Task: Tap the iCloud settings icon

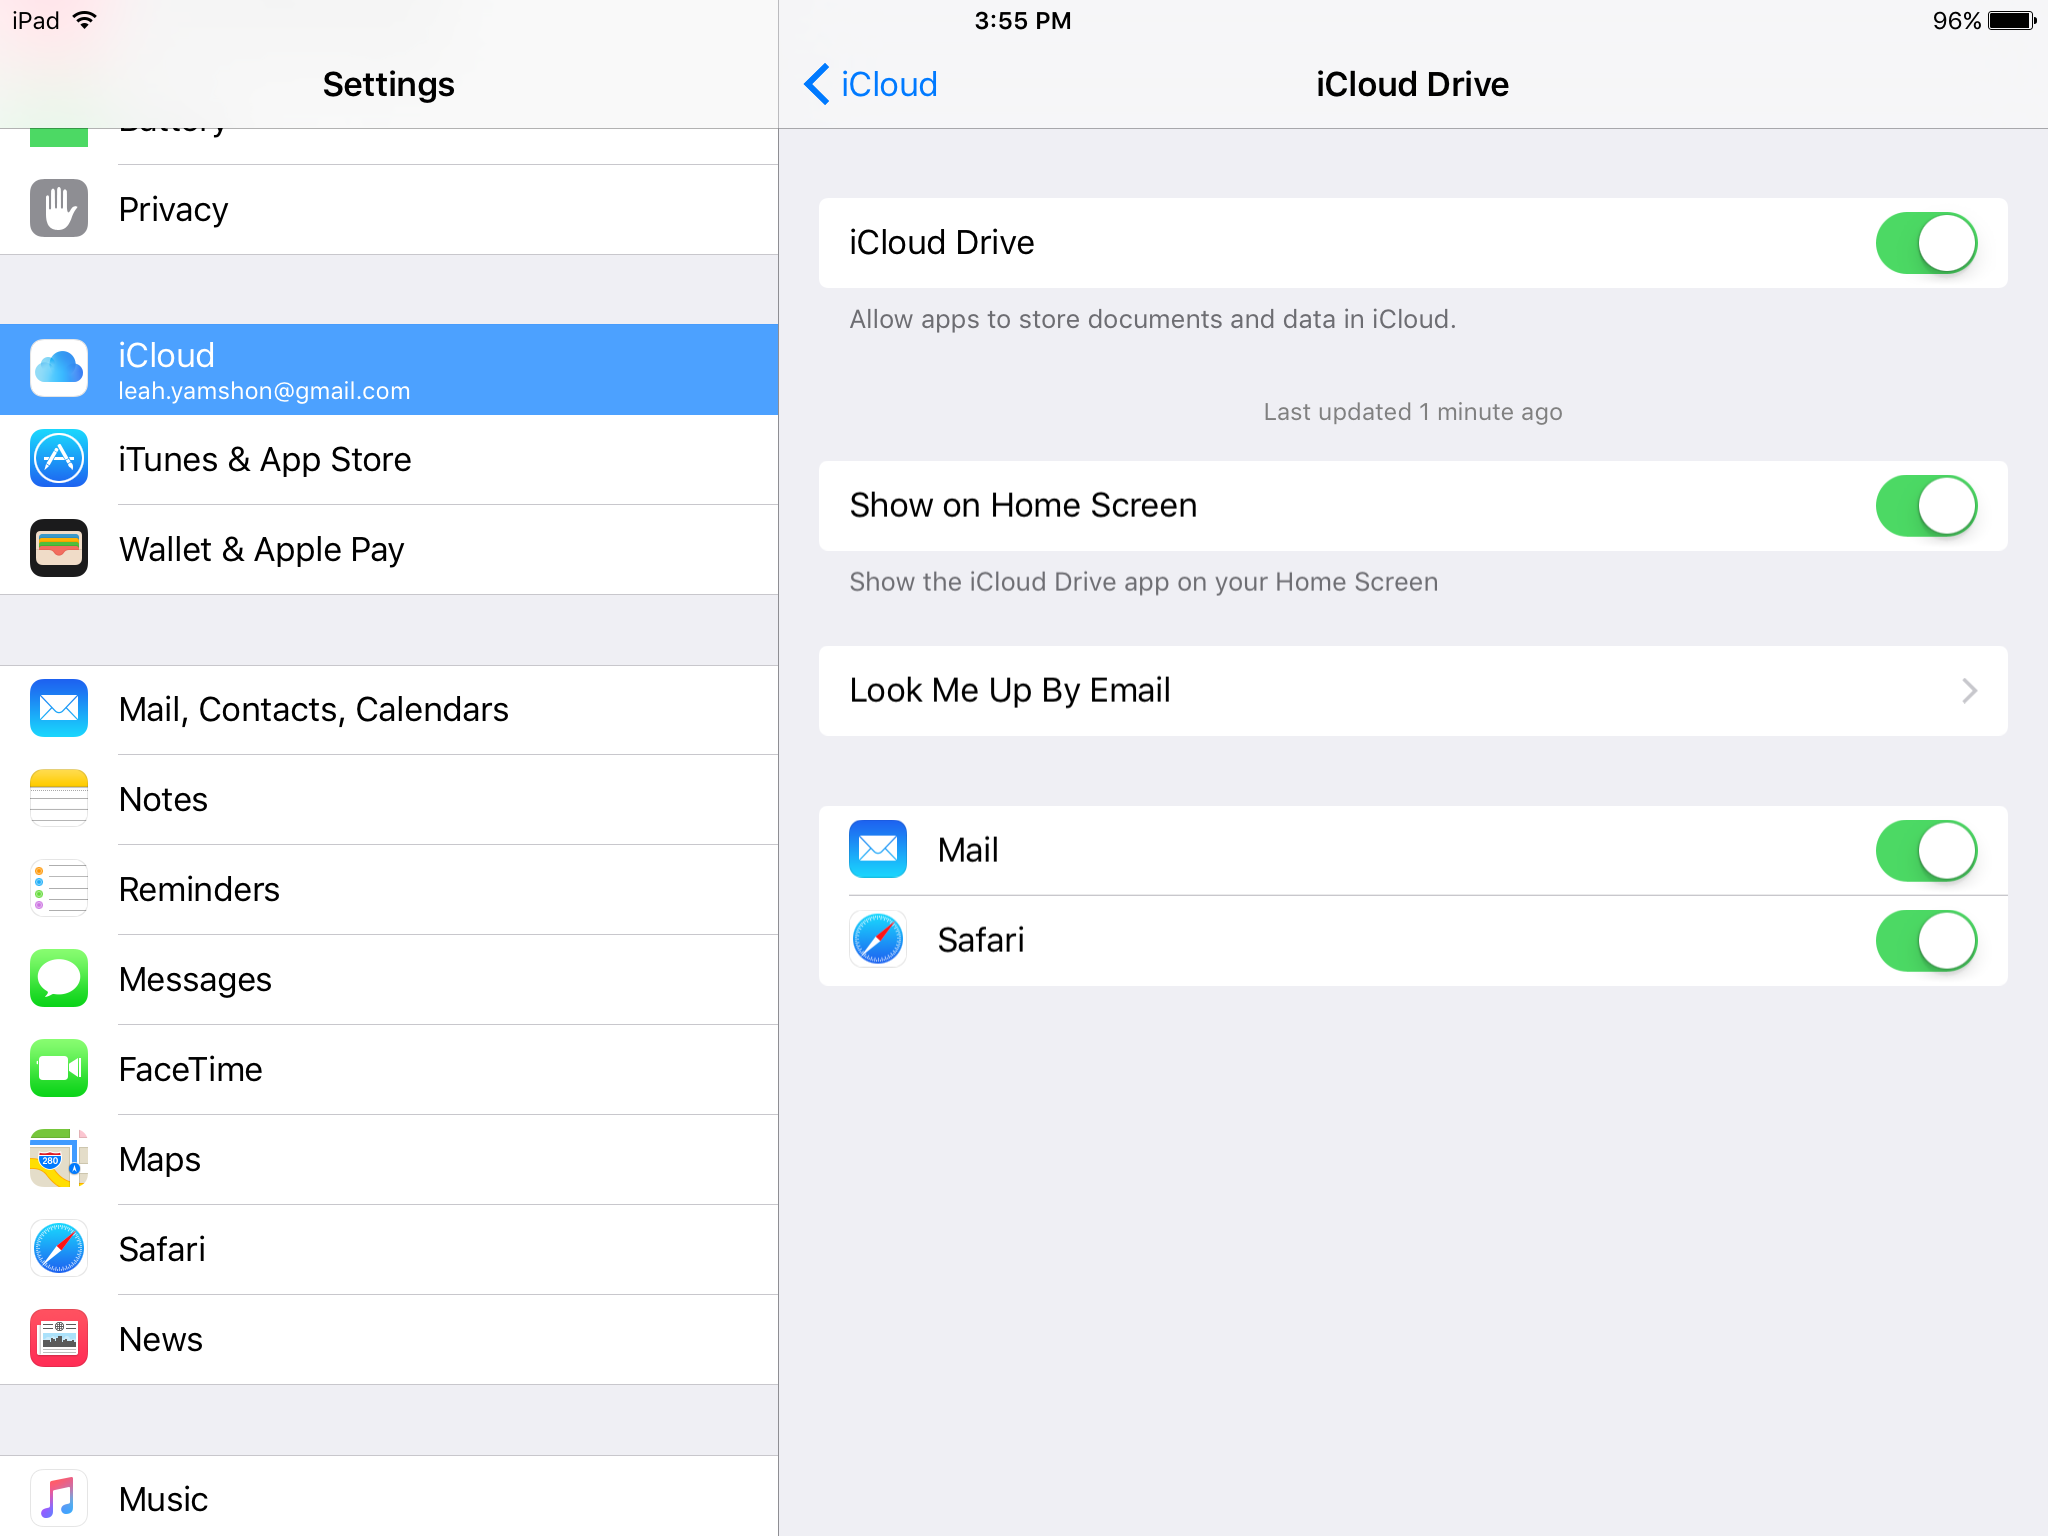Action: pyautogui.click(x=58, y=368)
